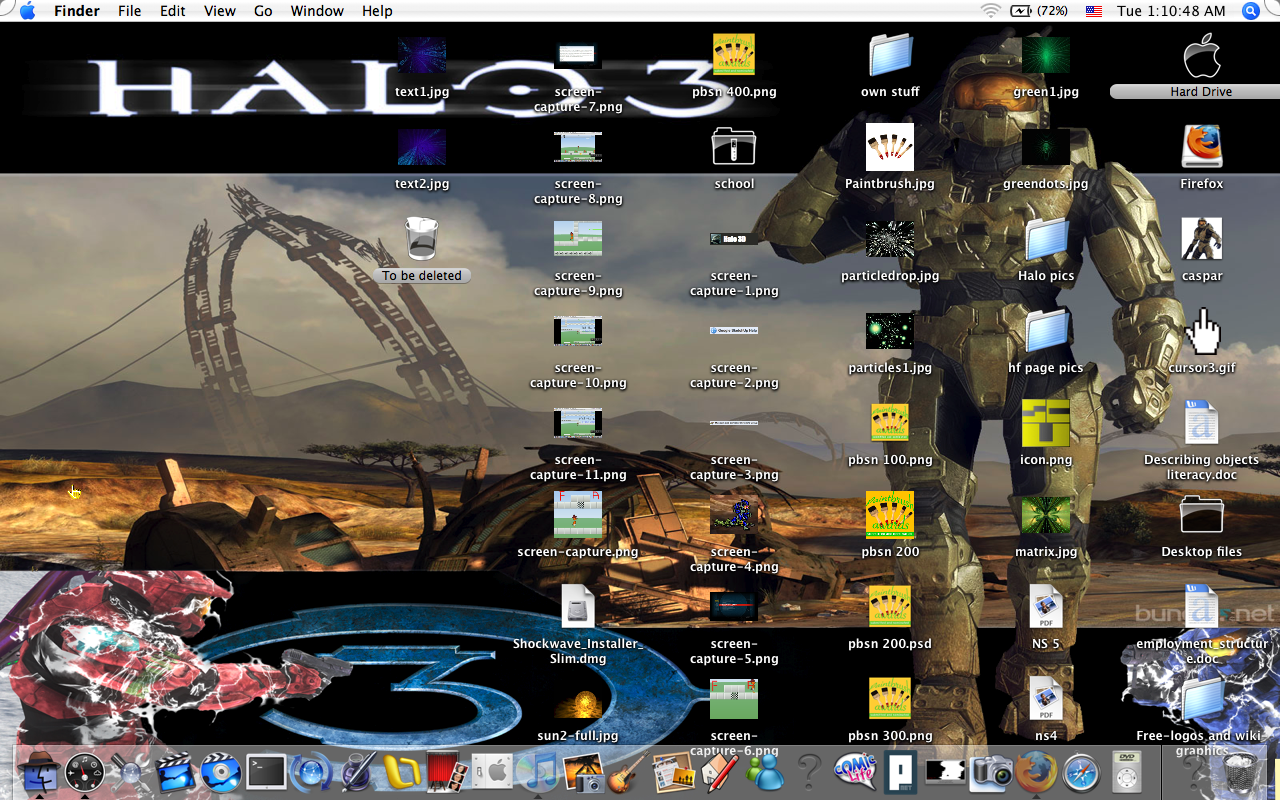Select greendots.jpg file
The width and height of the screenshot is (1280, 800).
point(1046,148)
